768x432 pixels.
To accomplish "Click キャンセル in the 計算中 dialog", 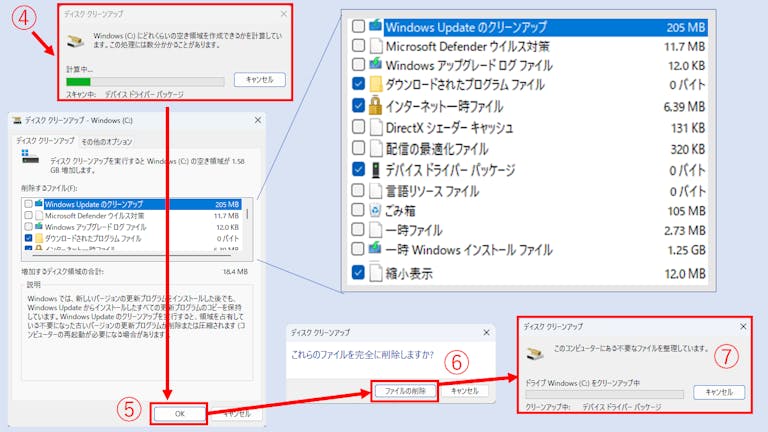I will pos(260,79).
